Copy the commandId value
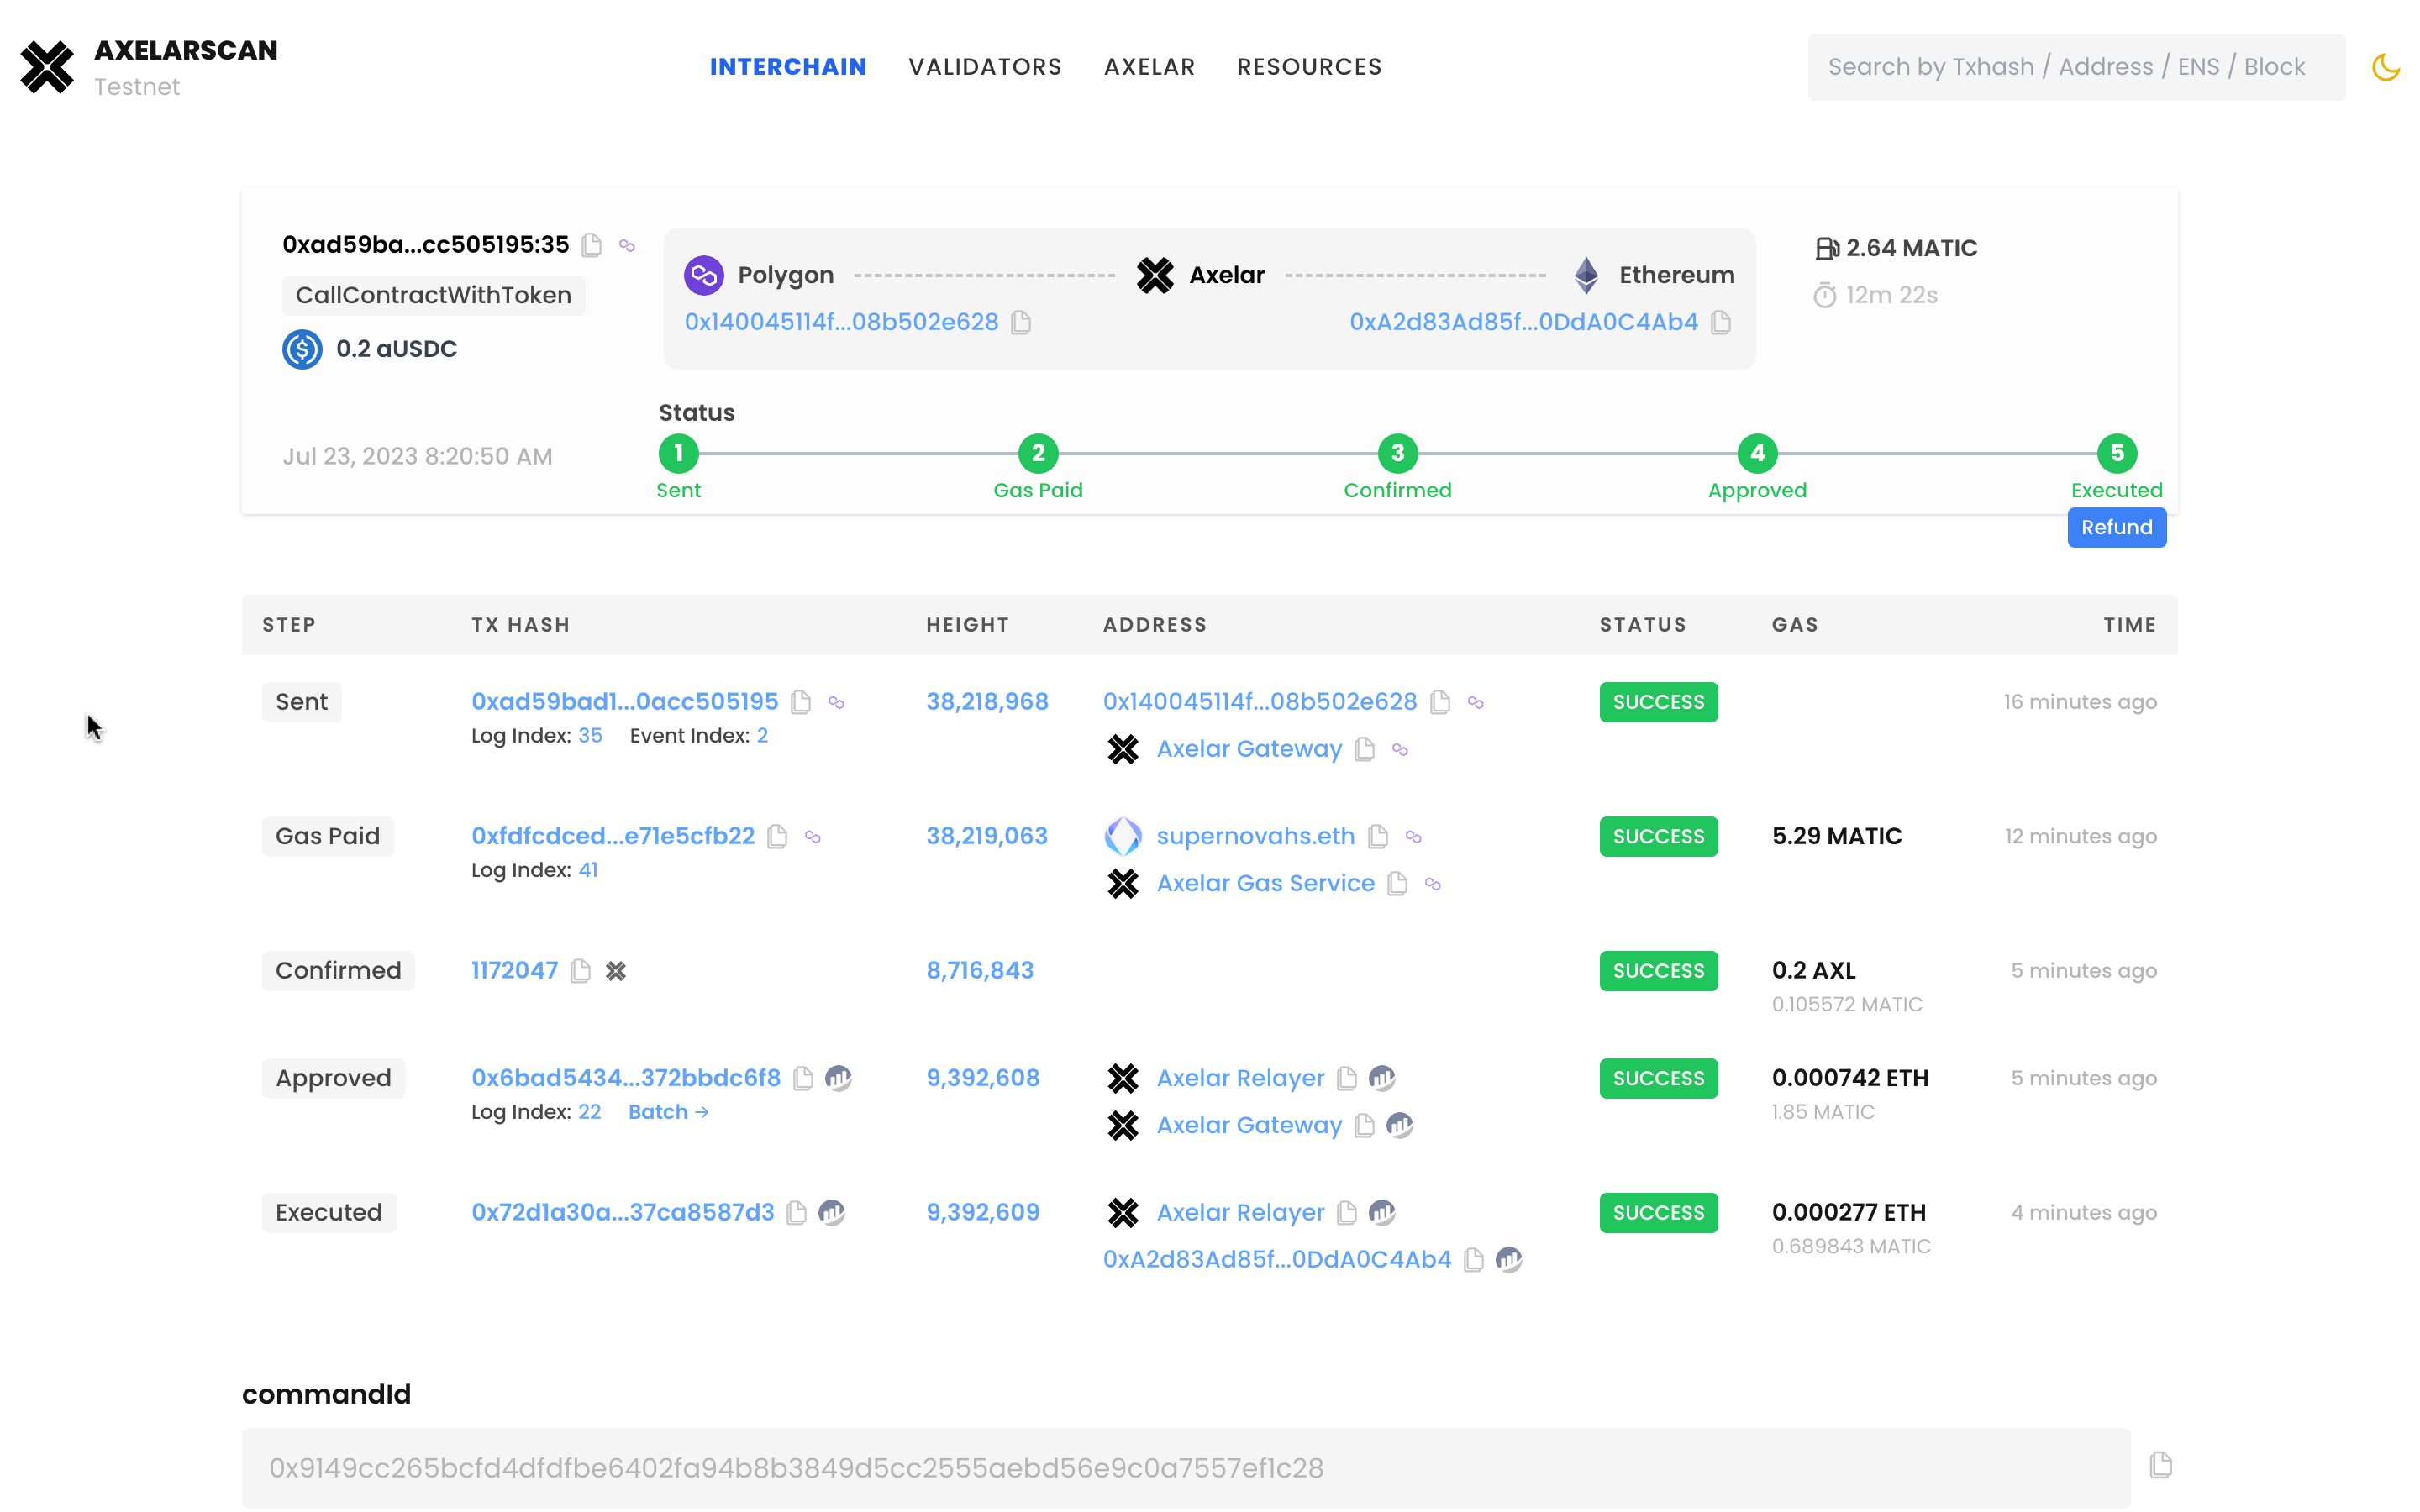The width and height of the screenshot is (2420, 1512). tap(2161, 1465)
